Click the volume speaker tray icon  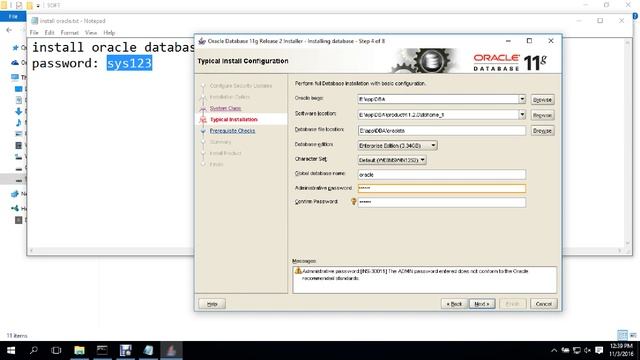587,350
